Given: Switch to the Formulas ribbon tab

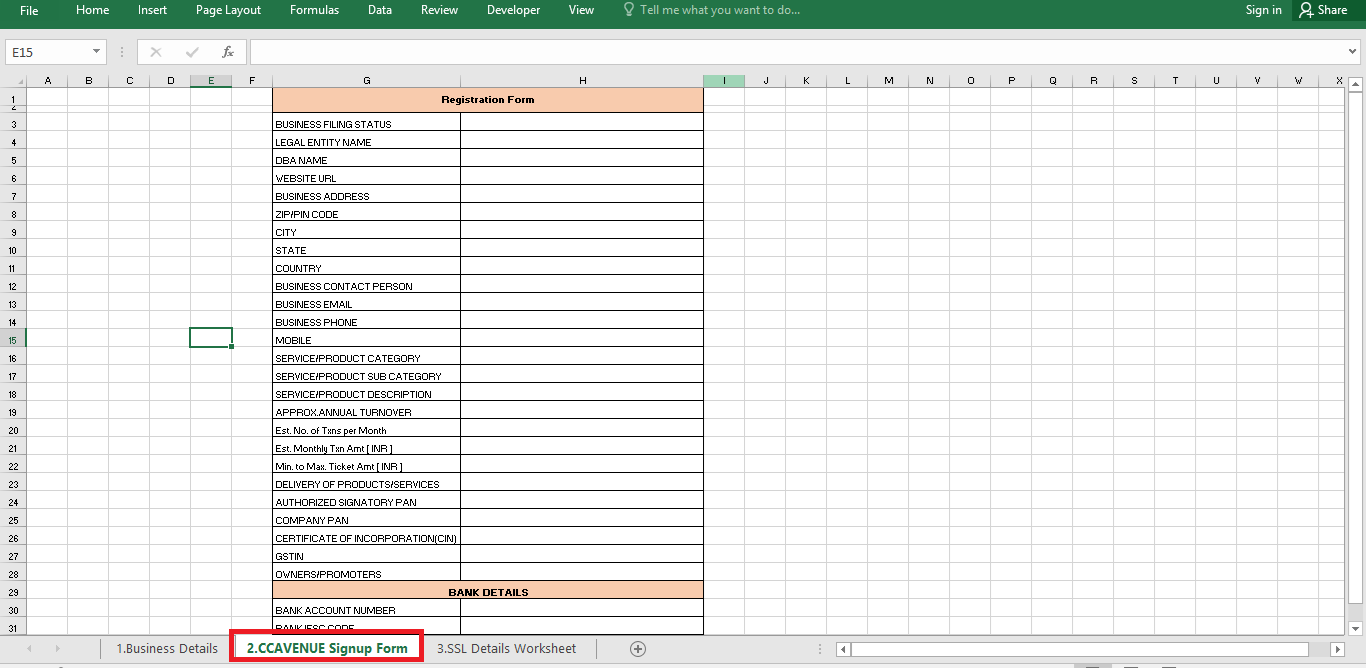Looking at the screenshot, I should pos(314,10).
